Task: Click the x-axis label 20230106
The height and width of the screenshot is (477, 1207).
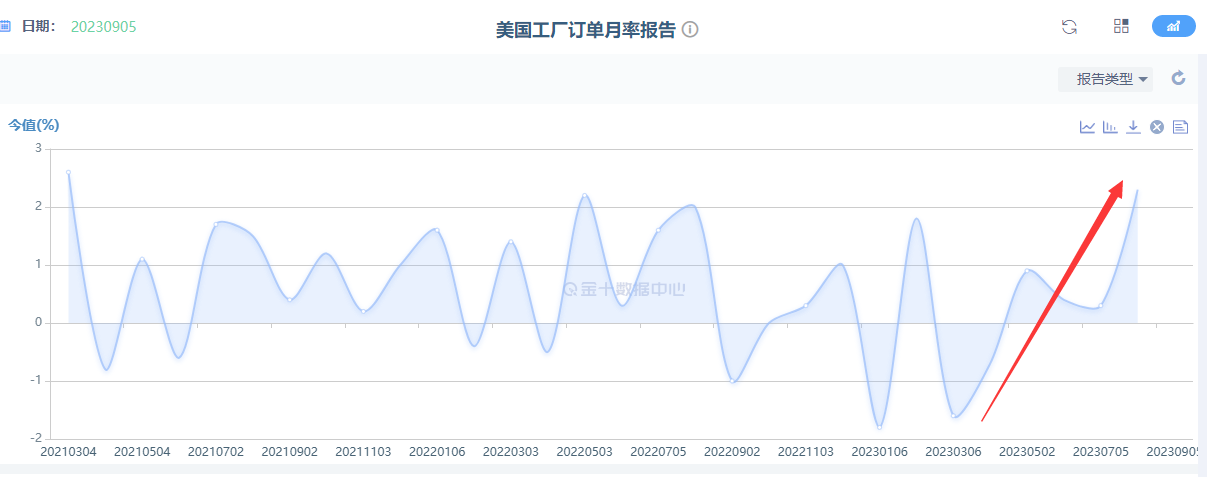Action: (x=880, y=452)
